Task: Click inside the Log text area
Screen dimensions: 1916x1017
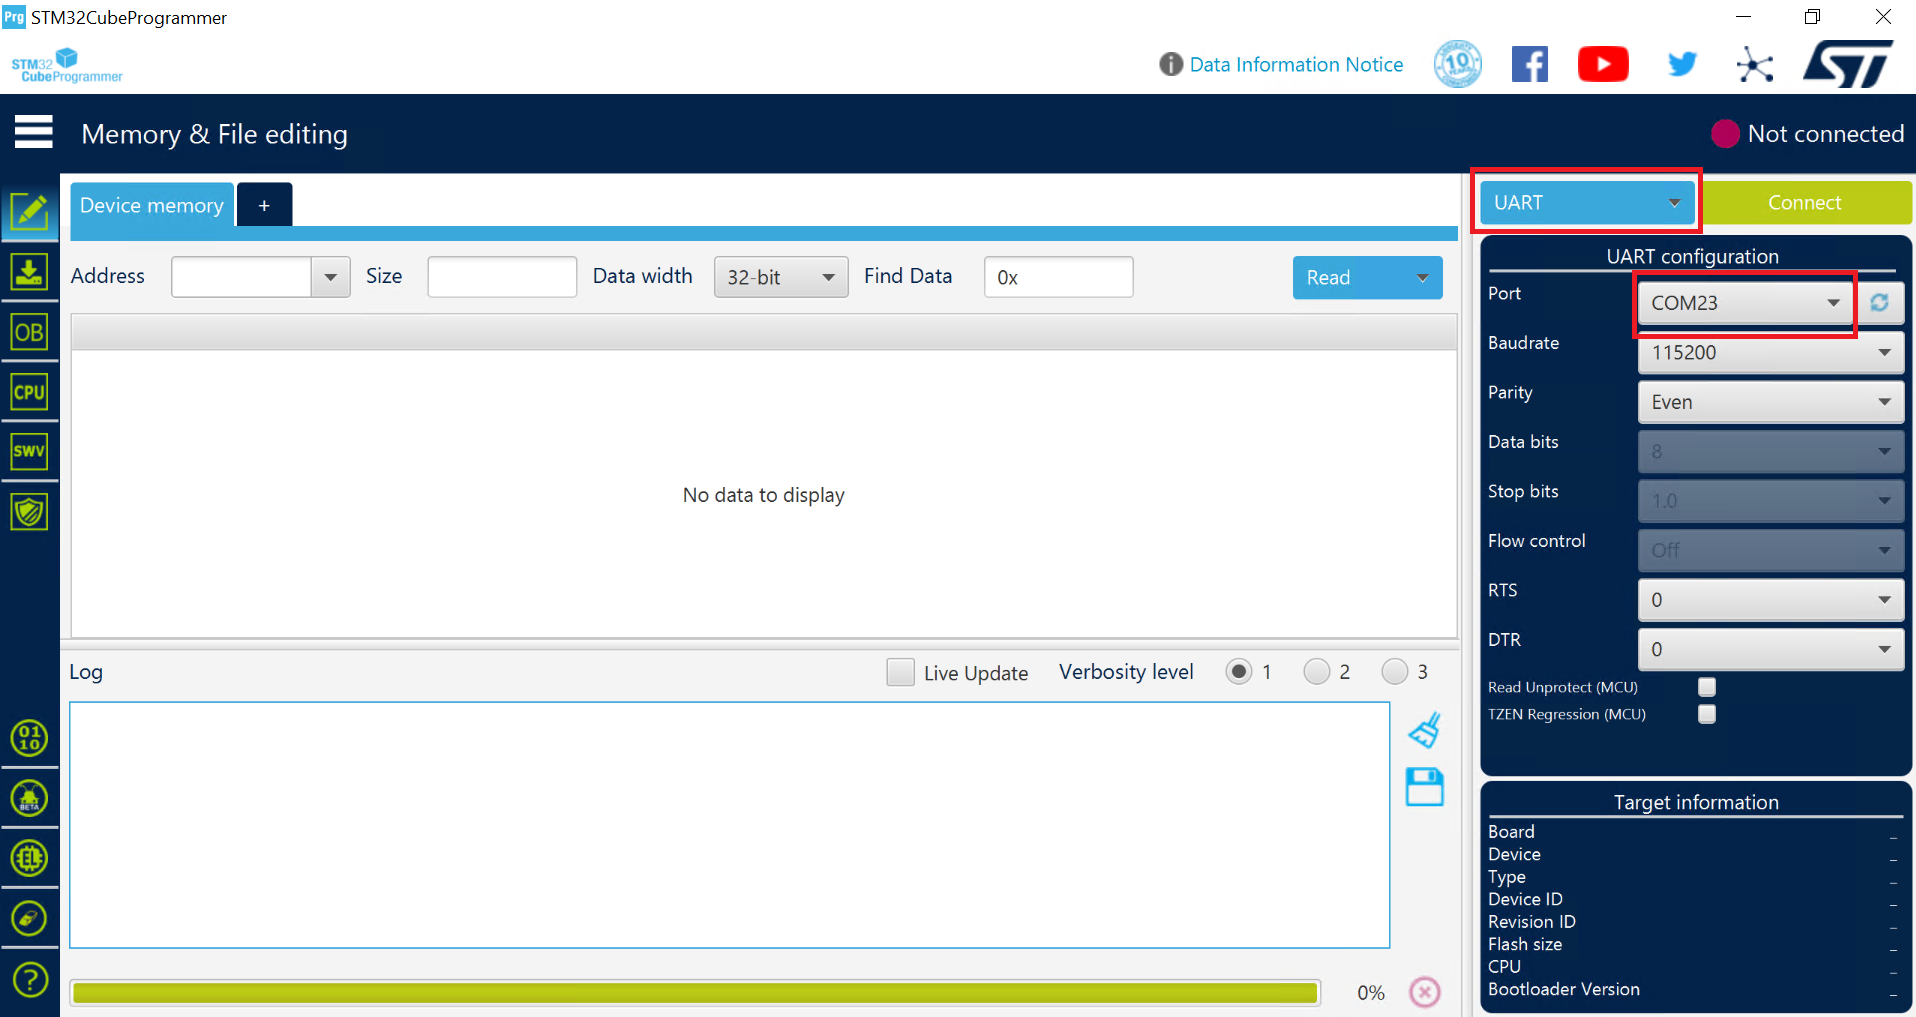Action: pyautogui.click(x=730, y=825)
